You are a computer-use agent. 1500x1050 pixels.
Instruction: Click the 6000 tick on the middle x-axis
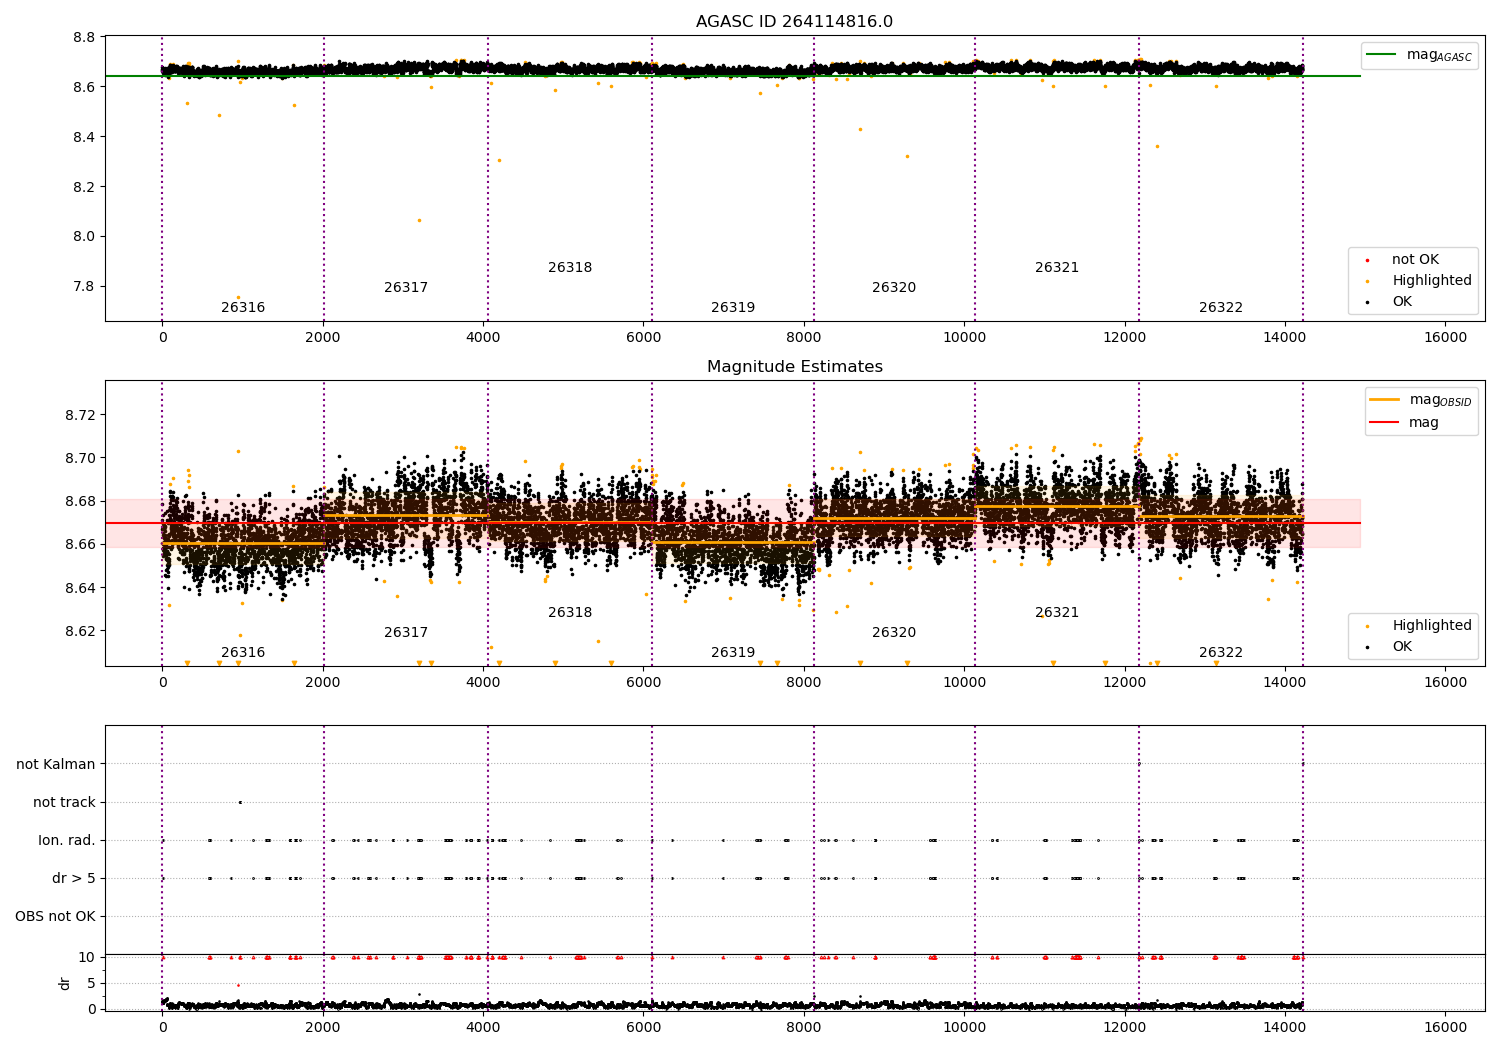(643, 683)
